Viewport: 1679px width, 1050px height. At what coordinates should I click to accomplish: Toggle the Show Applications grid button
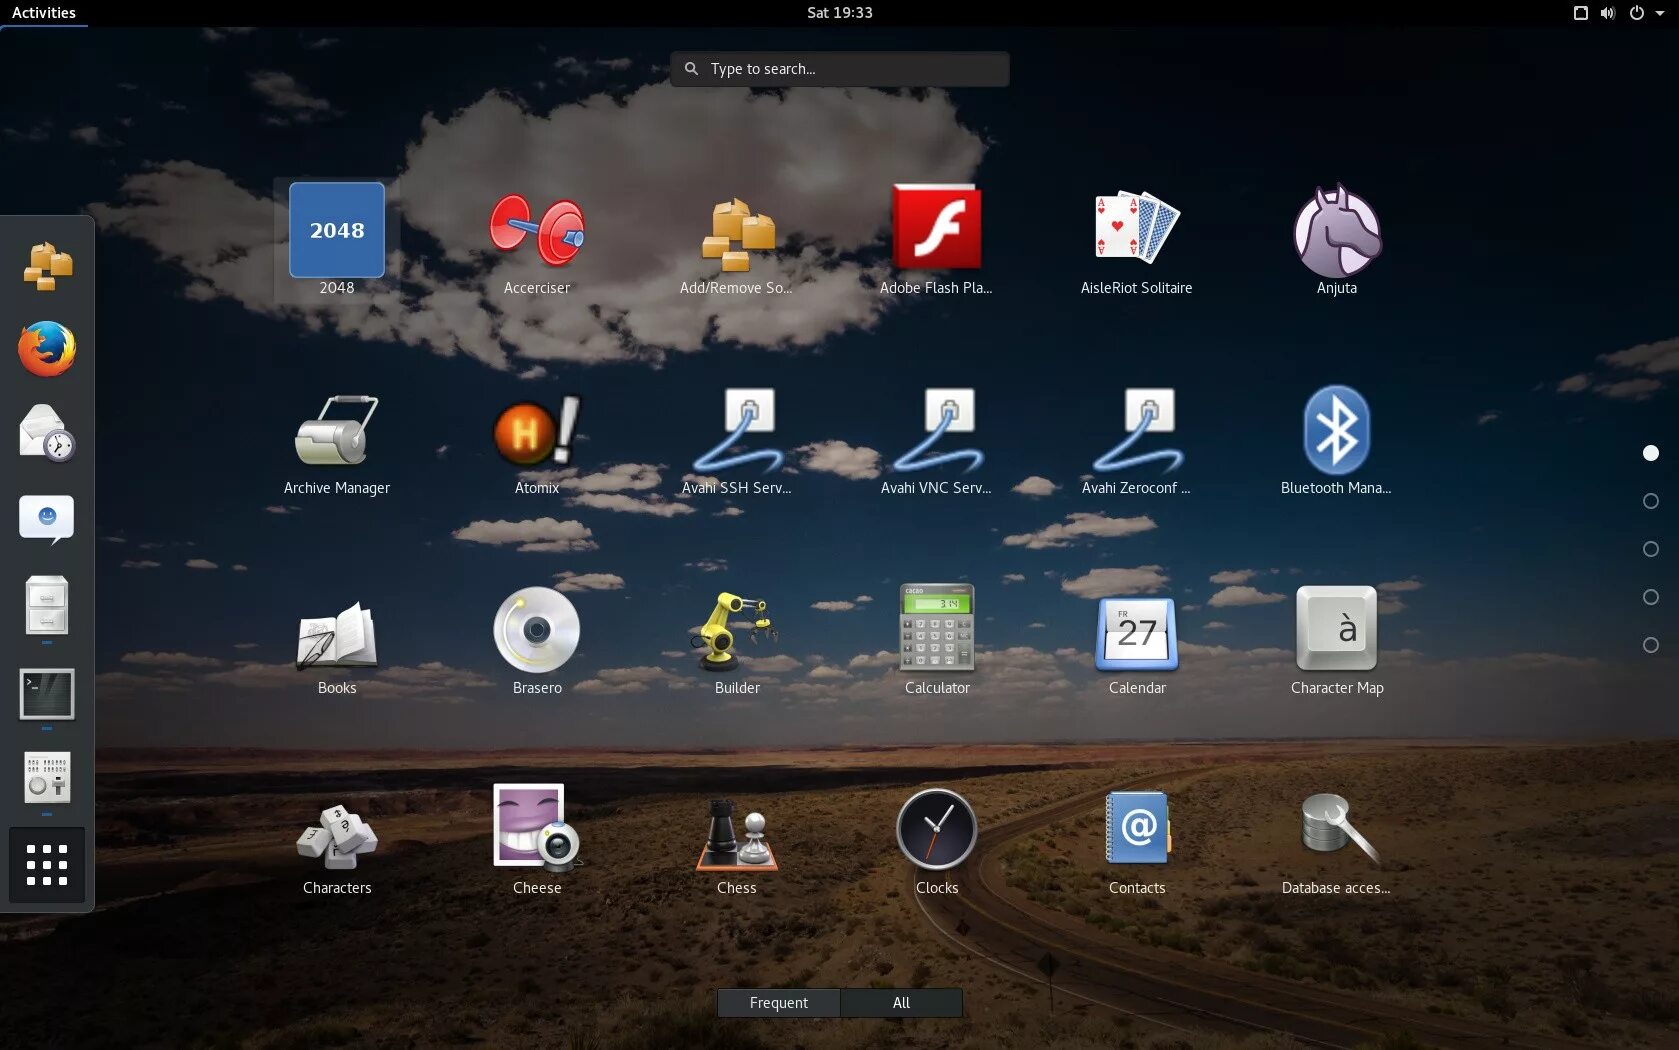(x=47, y=865)
